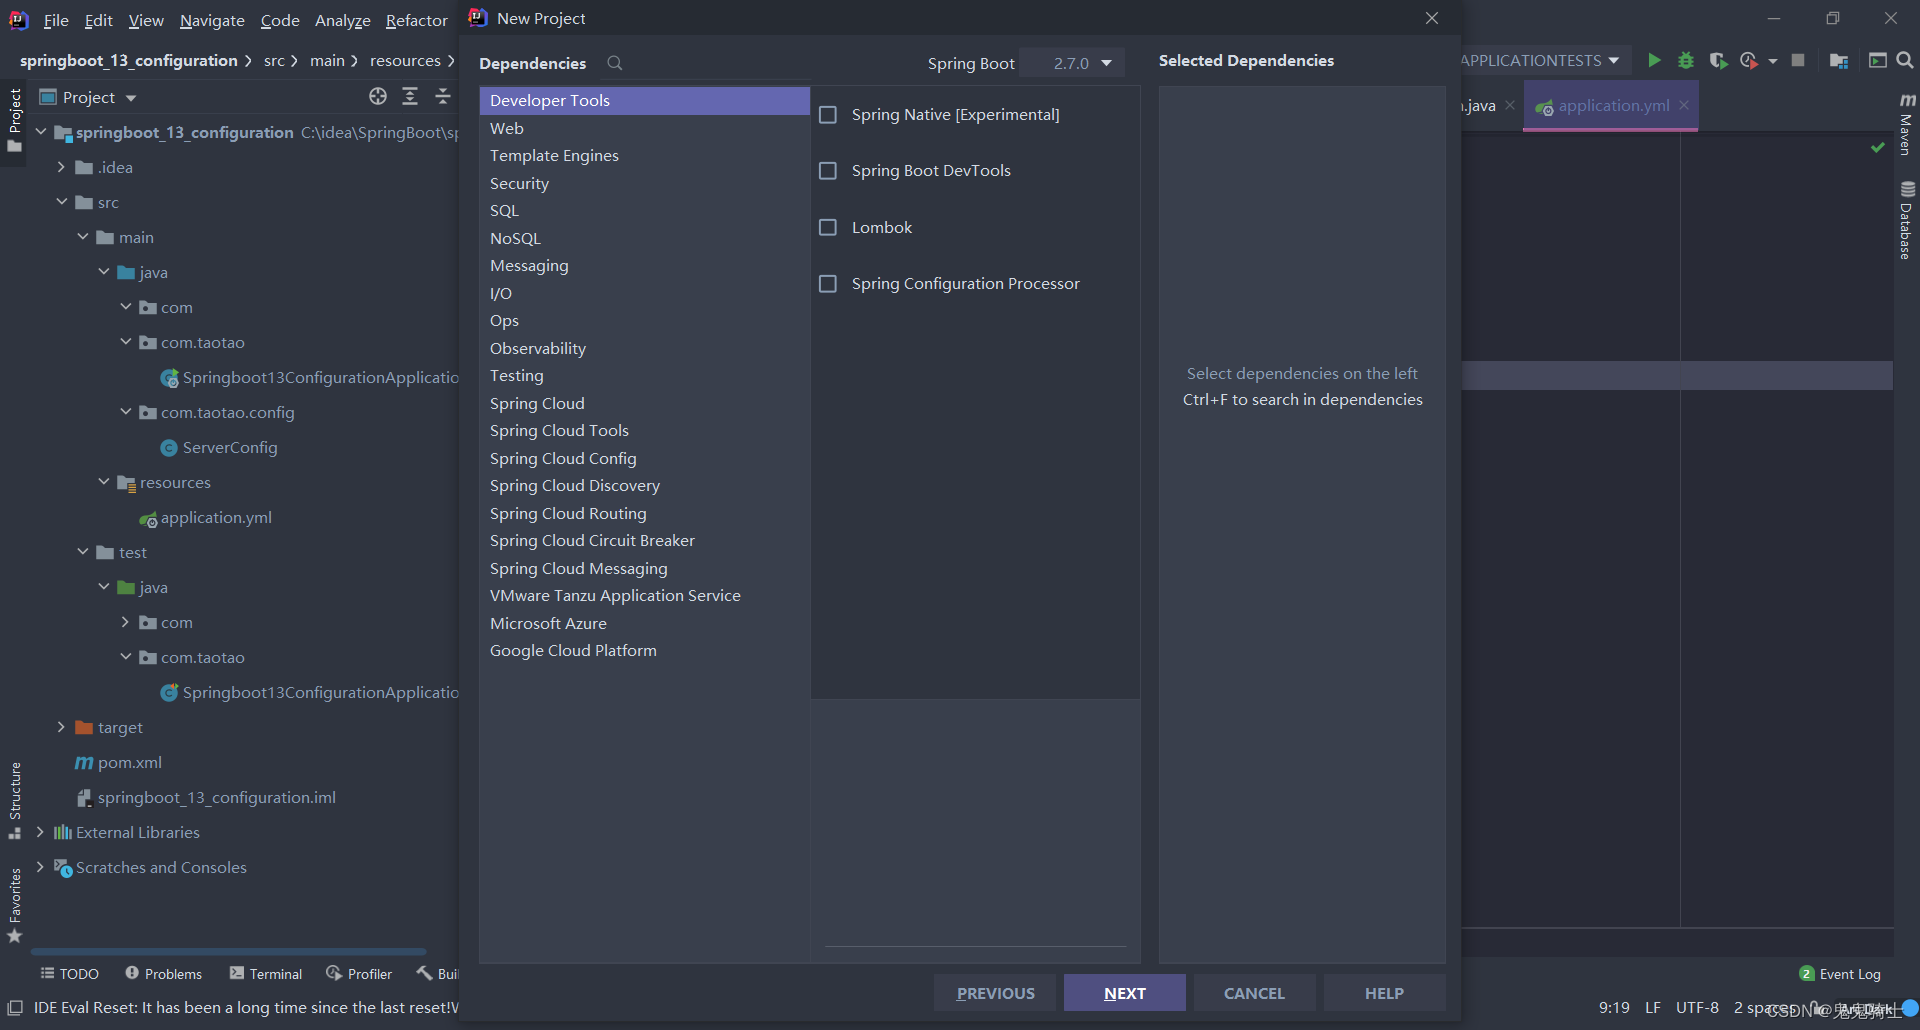Open the Structure tool window
Screen dimensions: 1920x1030
(15, 801)
